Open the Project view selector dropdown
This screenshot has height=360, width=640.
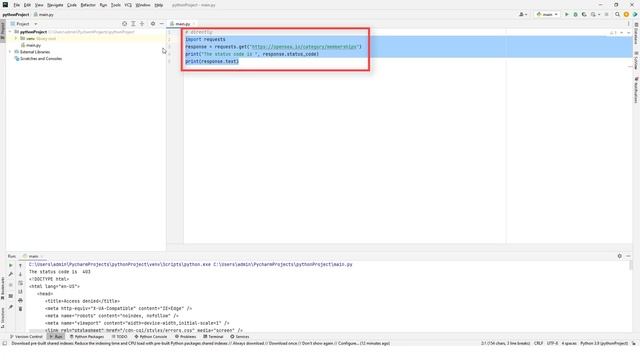[x=24, y=24]
